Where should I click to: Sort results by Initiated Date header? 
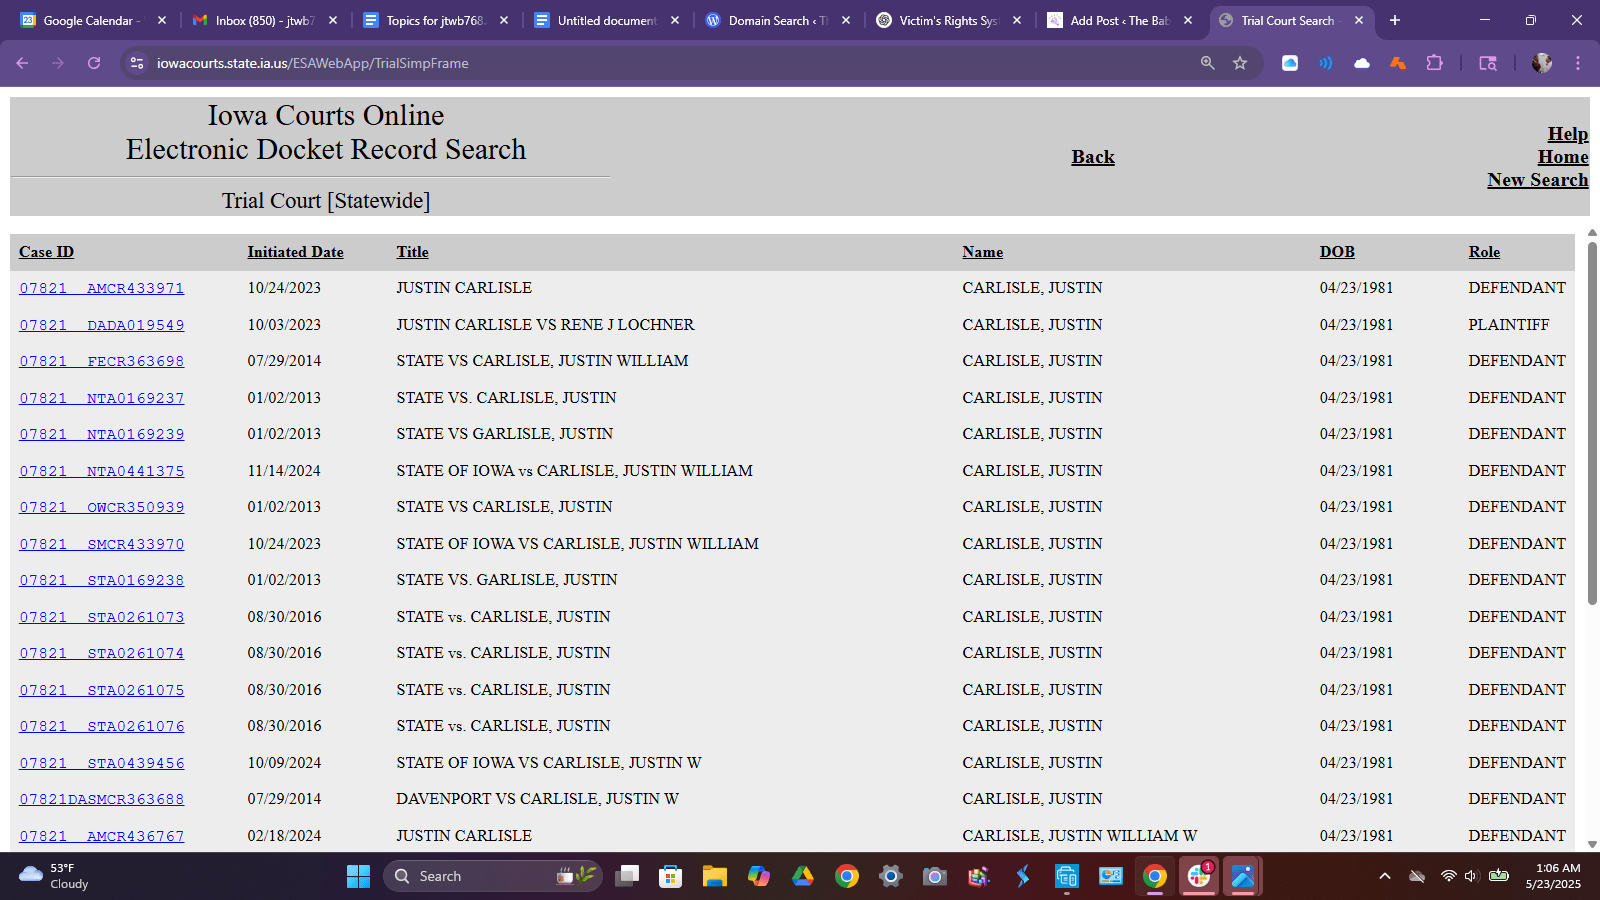tap(295, 252)
